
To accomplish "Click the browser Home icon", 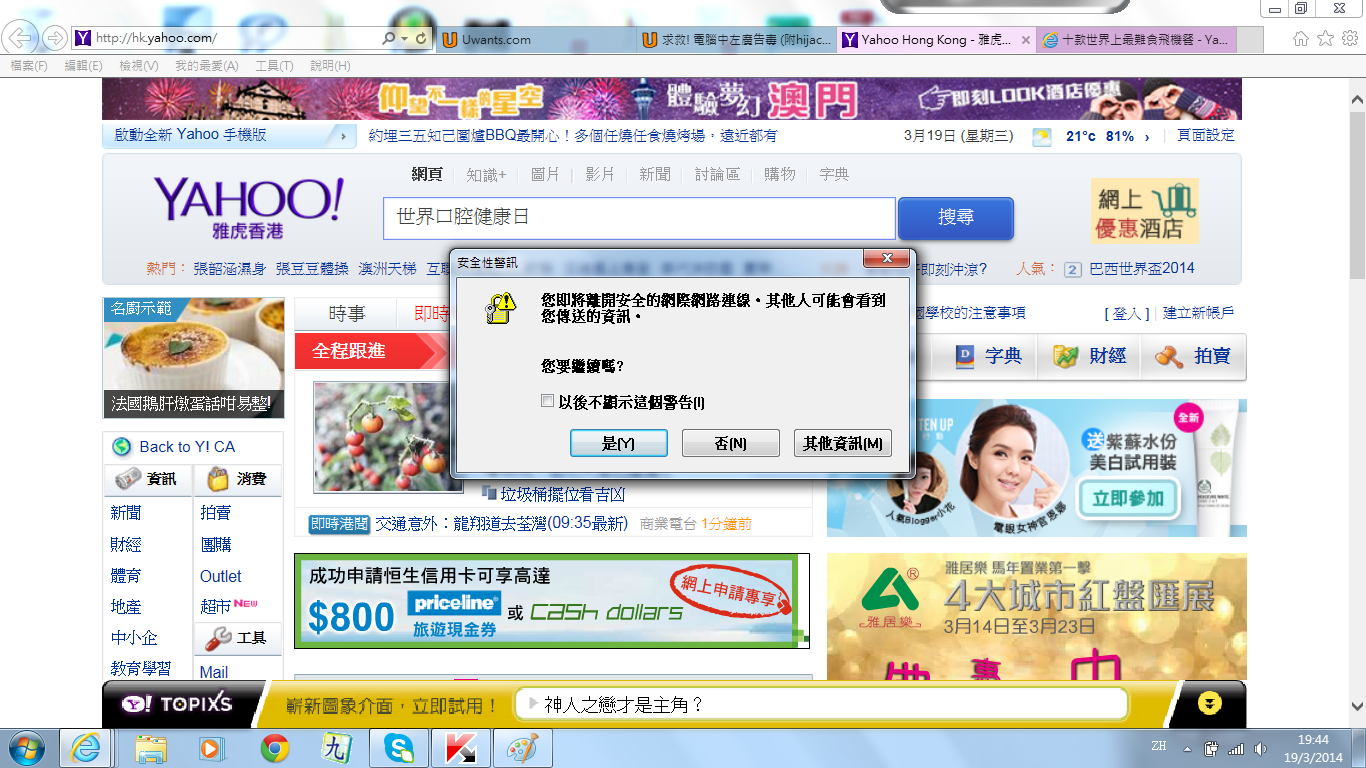I will [1301, 39].
